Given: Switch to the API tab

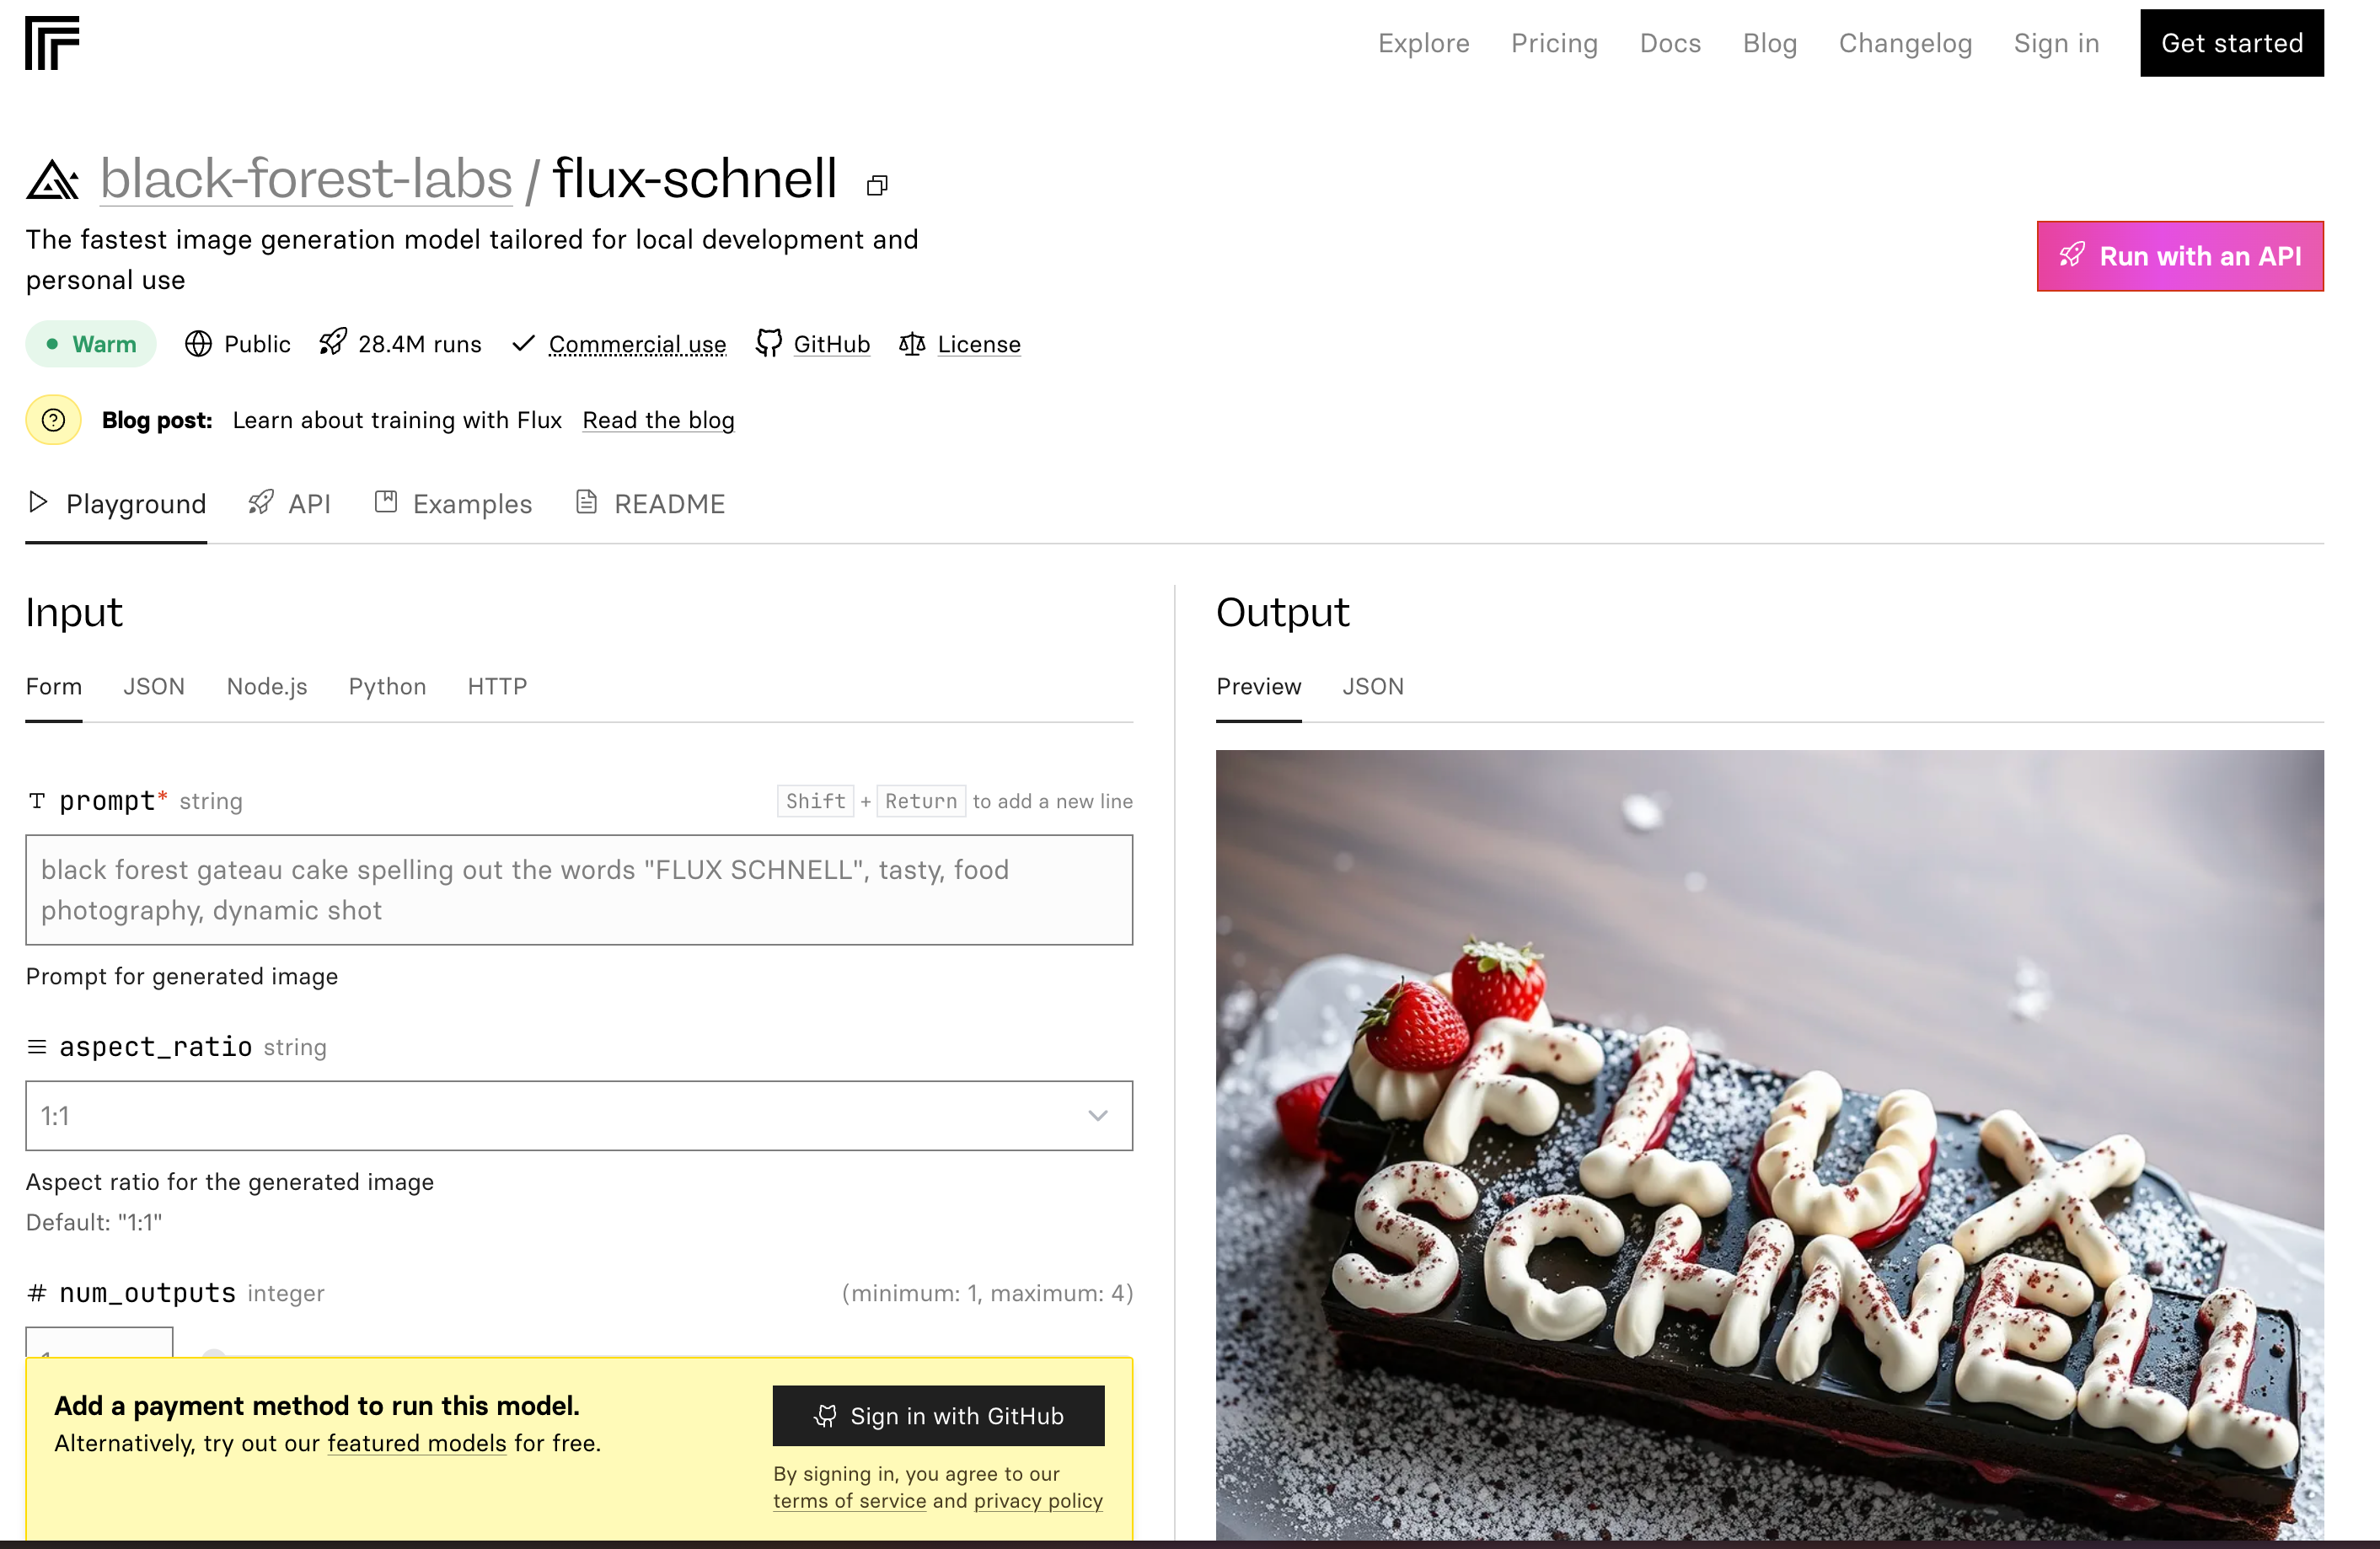Looking at the screenshot, I should pos(289,504).
